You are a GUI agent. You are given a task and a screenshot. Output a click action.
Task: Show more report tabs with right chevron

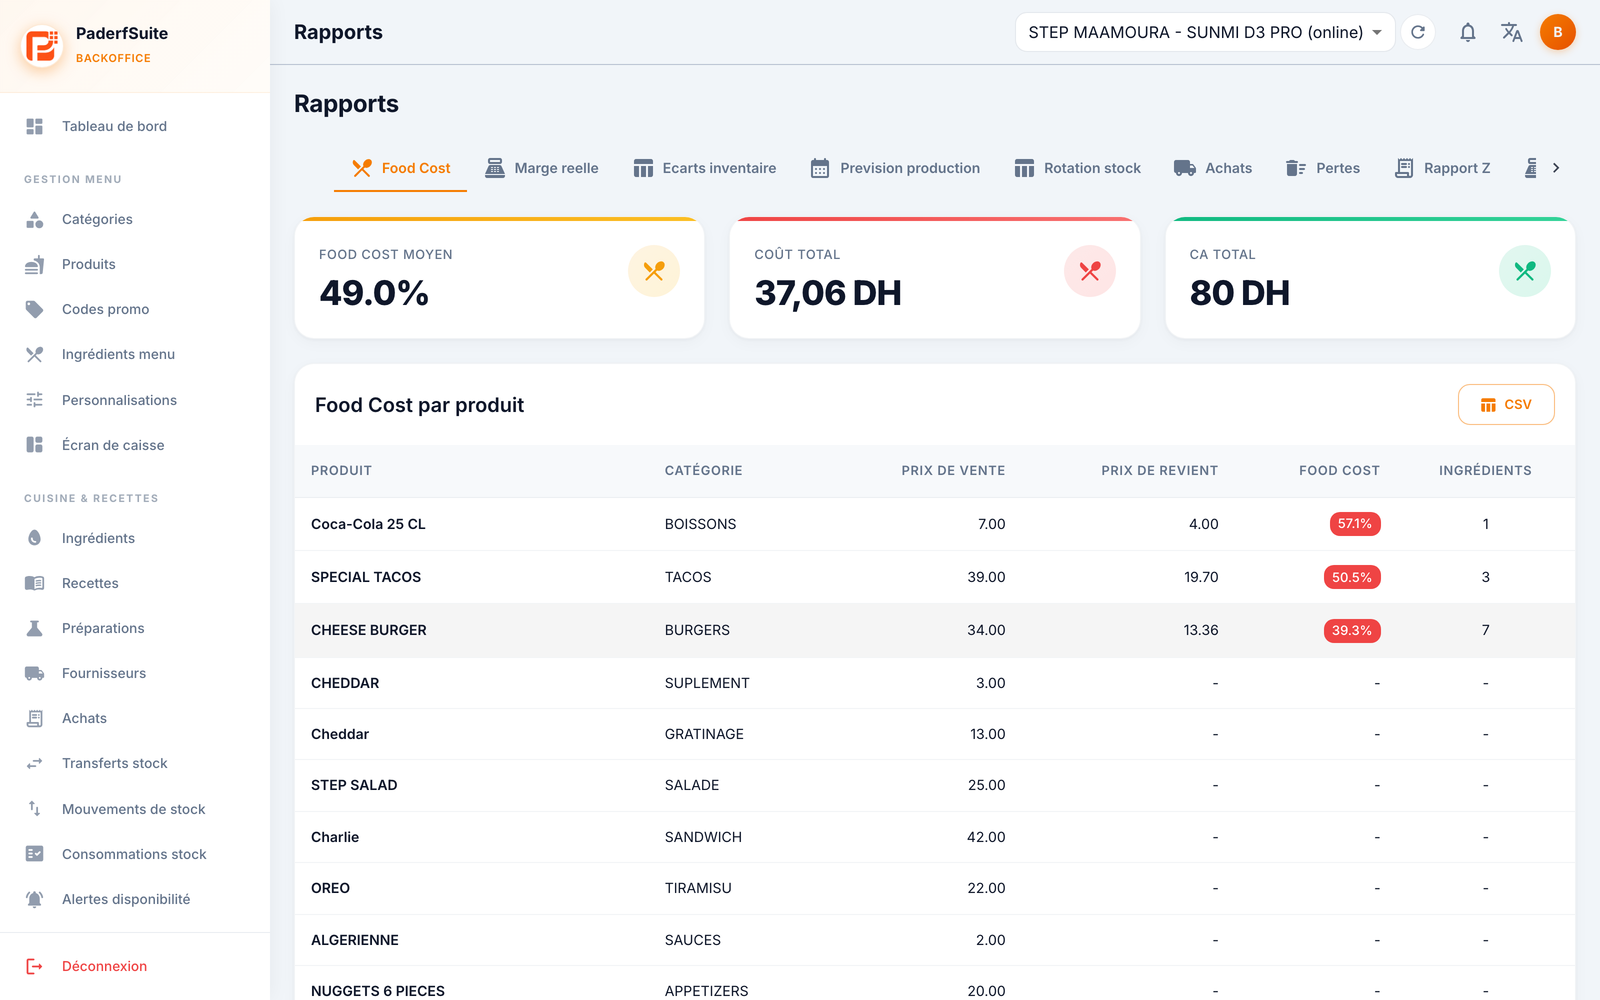[1556, 168]
